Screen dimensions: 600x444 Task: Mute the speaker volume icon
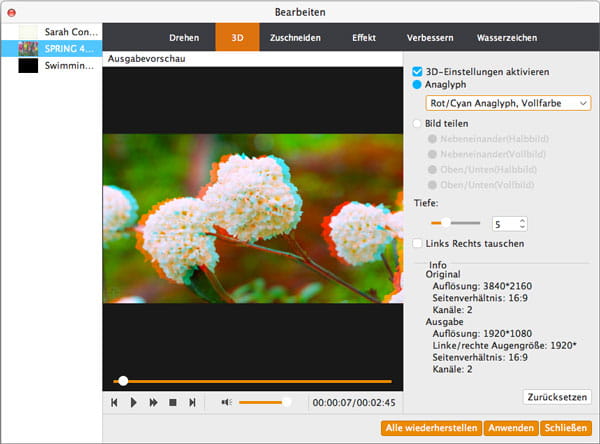click(x=227, y=402)
